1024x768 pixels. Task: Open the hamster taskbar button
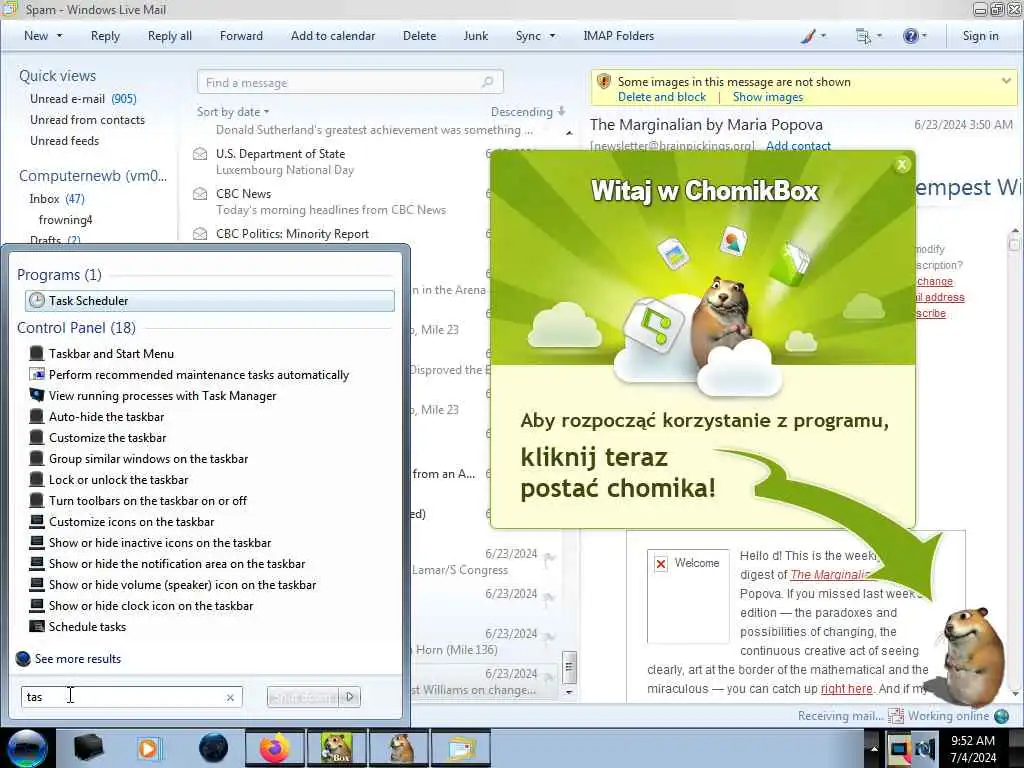[399, 748]
